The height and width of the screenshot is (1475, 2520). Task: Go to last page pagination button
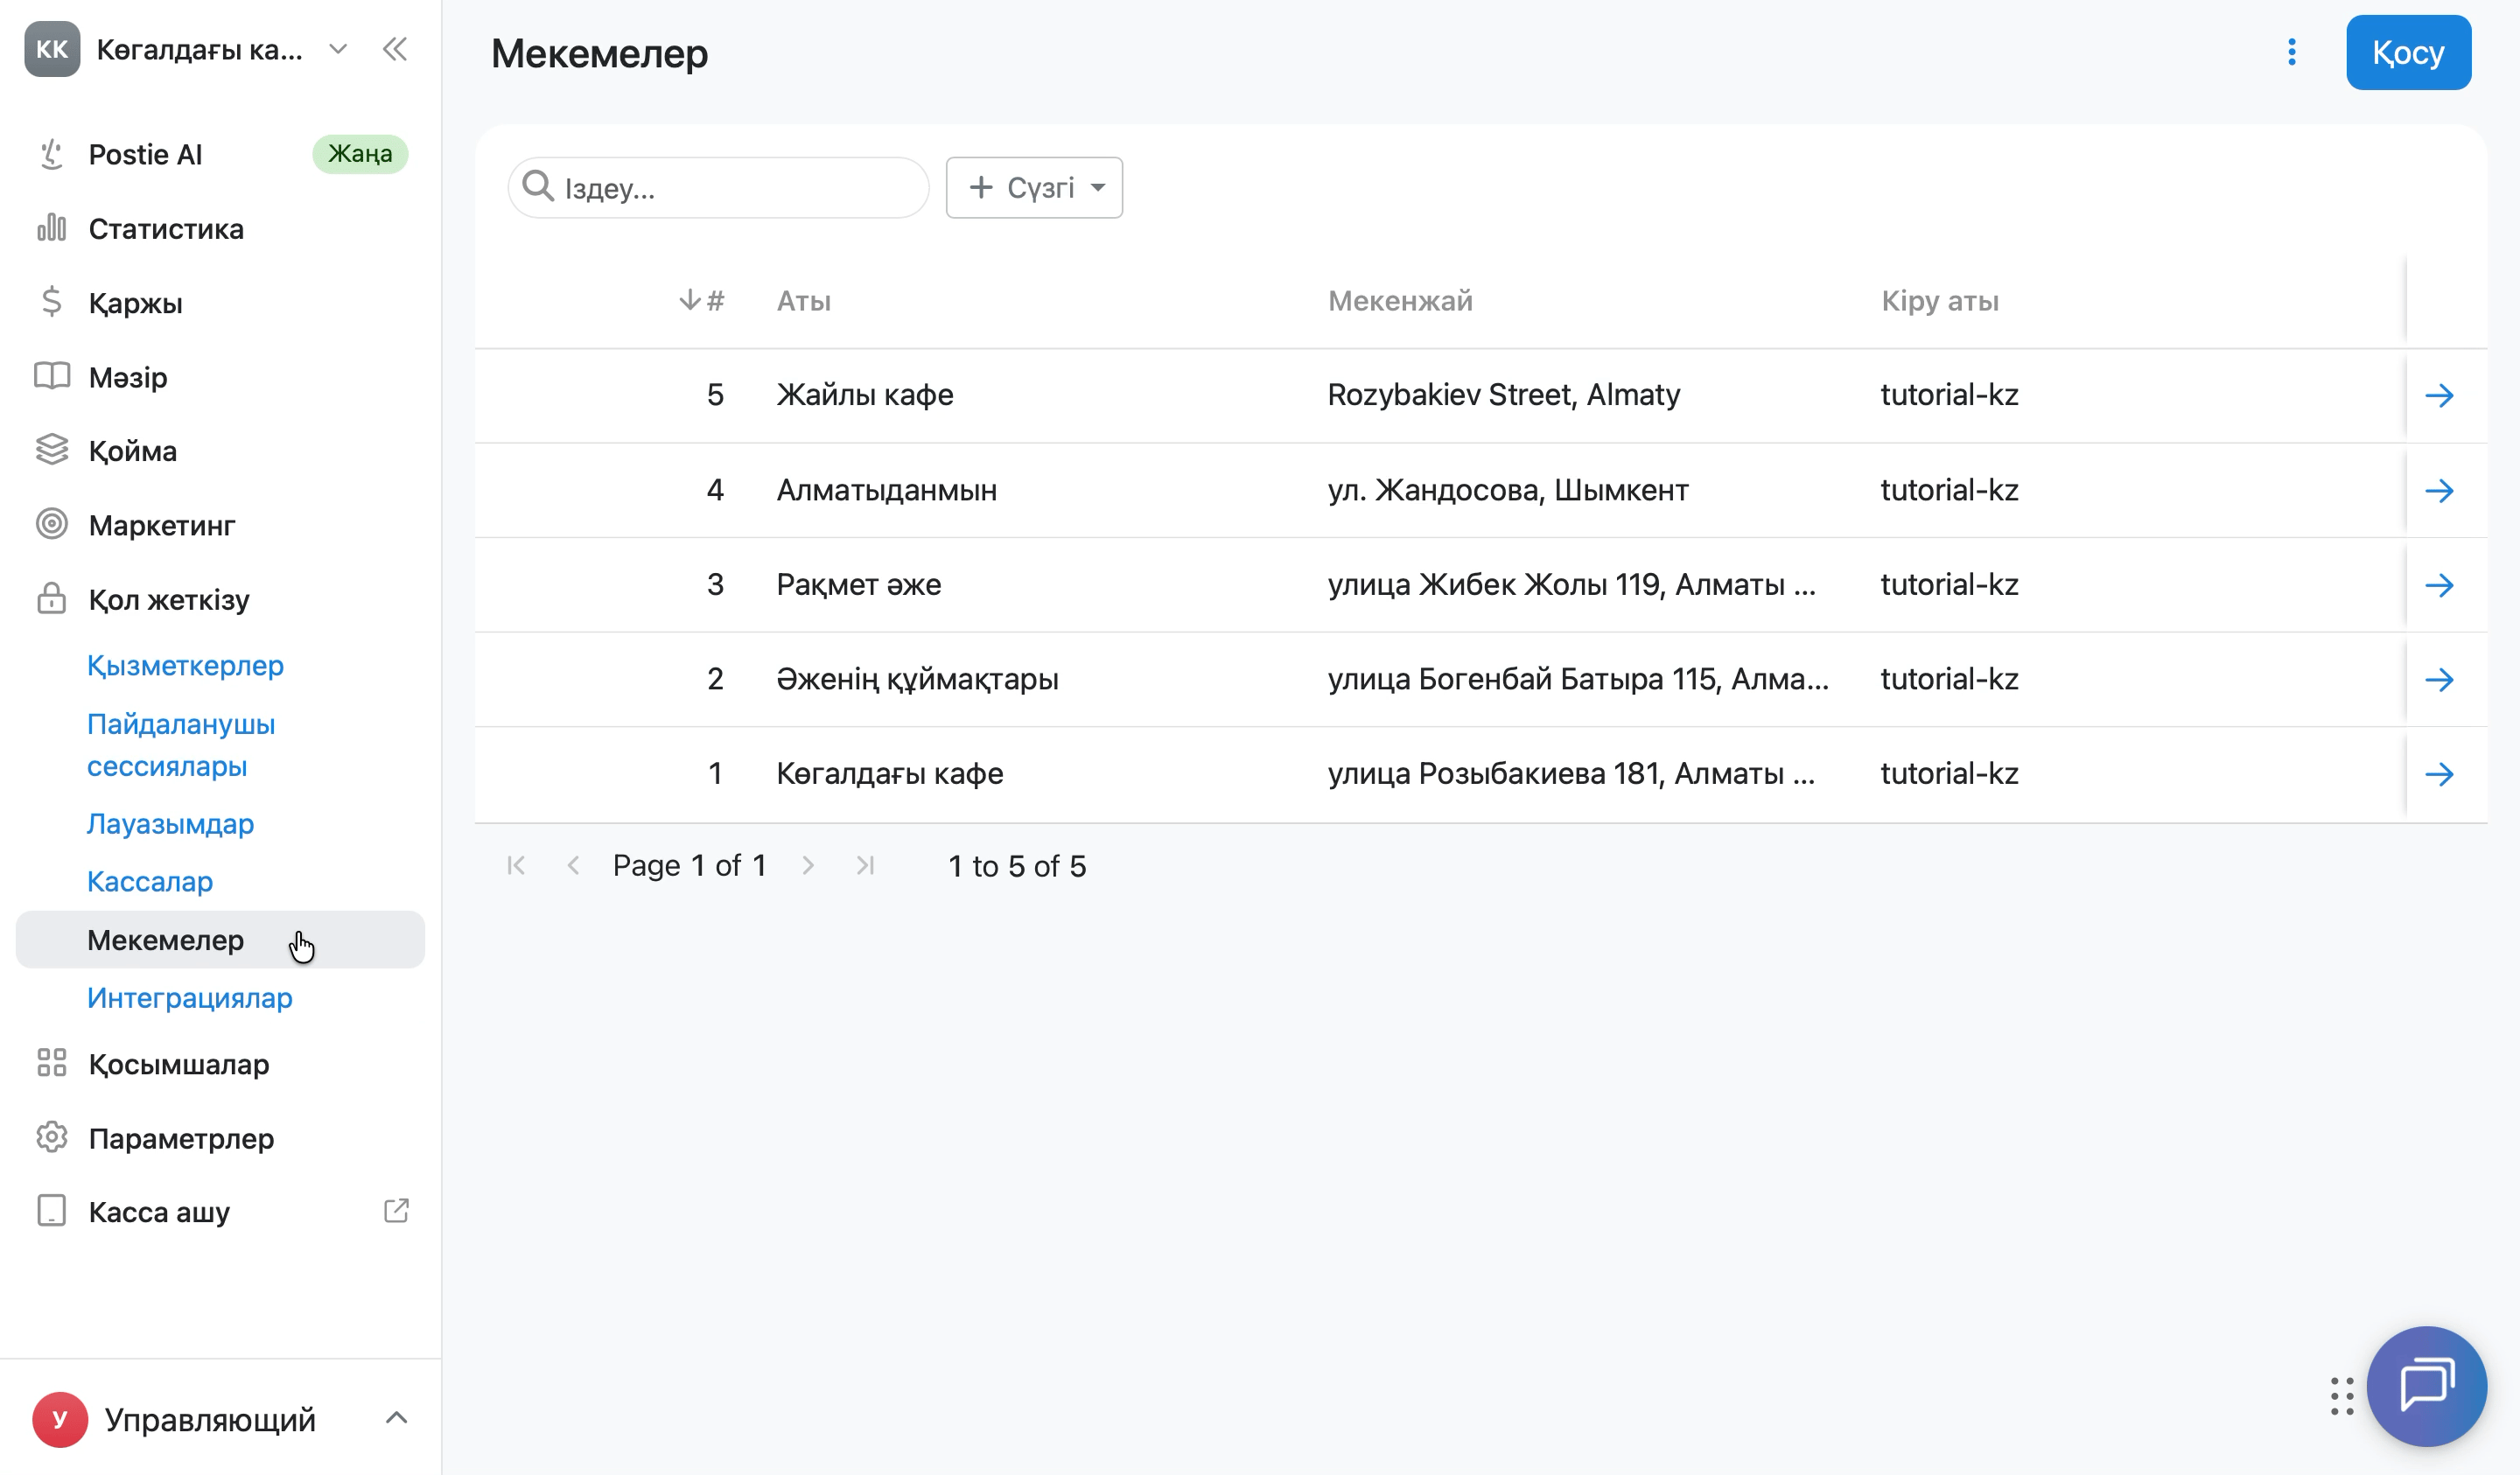pyautogui.click(x=866, y=865)
